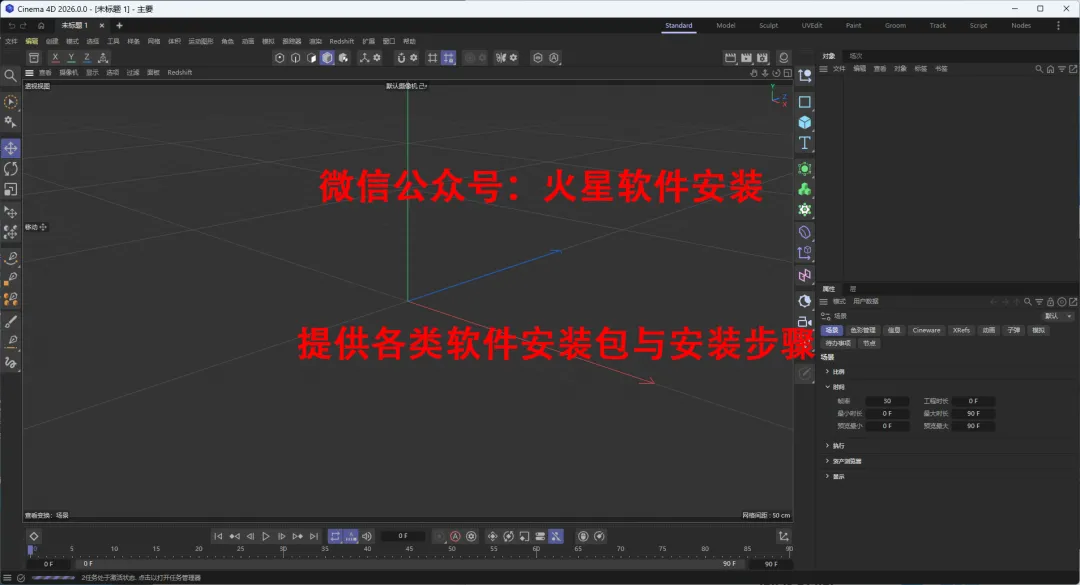Image resolution: width=1080 pixels, height=585 pixels.
Task: Select the Scale tool in left toolbar
Action: coord(10,189)
